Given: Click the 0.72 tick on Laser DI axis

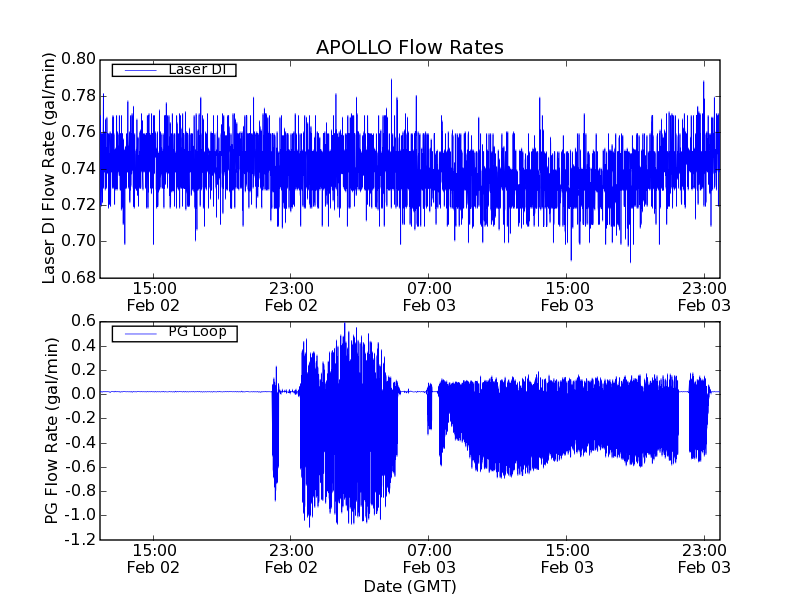Looking at the screenshot, I should pos(79,205).
